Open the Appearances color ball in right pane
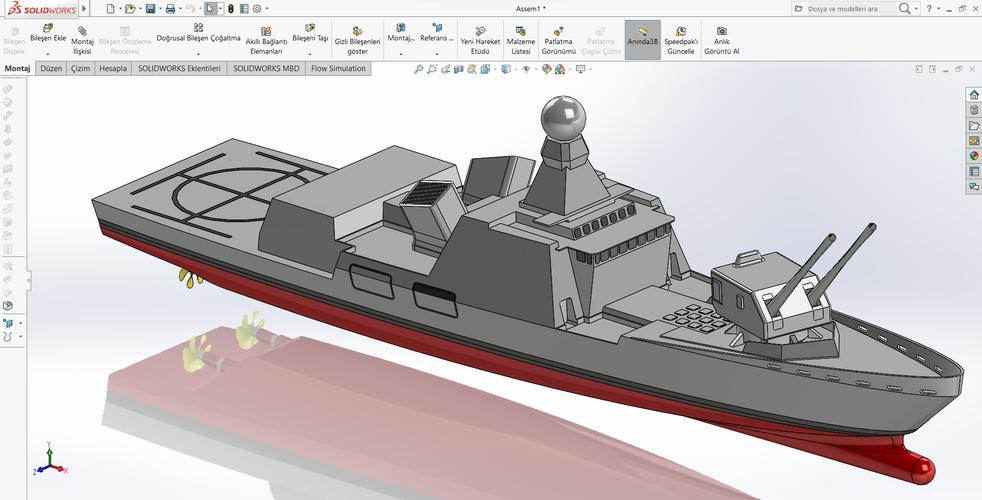 (974, 155)
